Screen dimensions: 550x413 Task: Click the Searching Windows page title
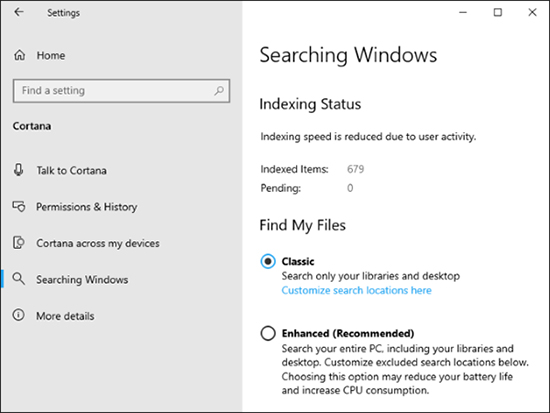(348, 55)
